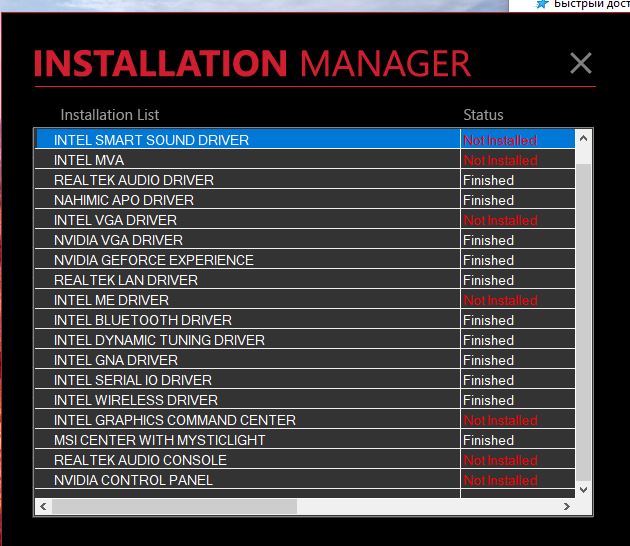Select the Intel Smart Sound Driver row
The height and width of the screenshot is (546, 630).
151,140
